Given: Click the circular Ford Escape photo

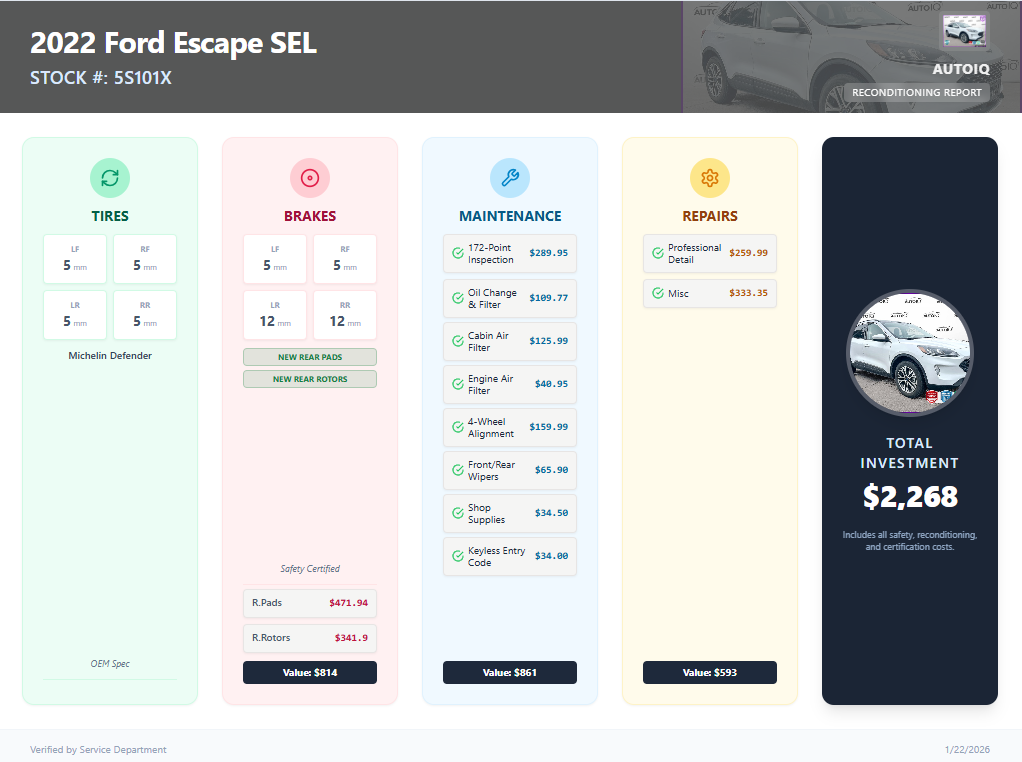Looking at the screenshot, I should pyautogui.click(x=910, y=352).
